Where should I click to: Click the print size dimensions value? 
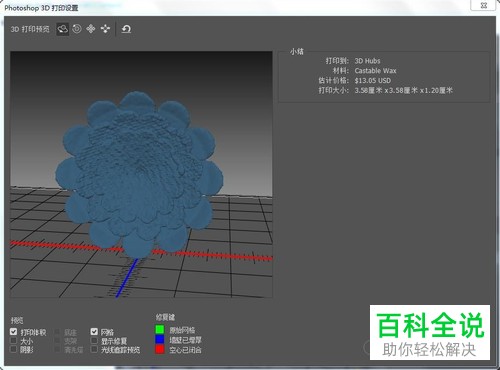click(404, 90)
